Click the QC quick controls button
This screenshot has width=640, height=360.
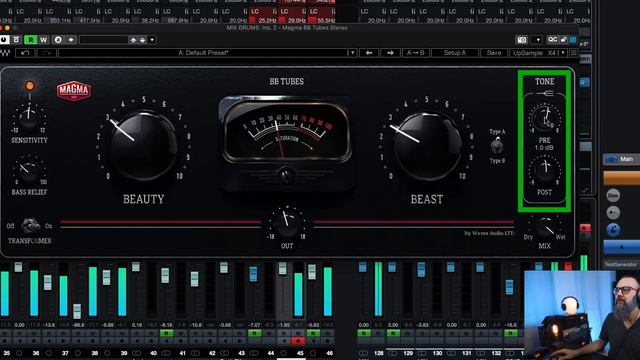point(553,40)
